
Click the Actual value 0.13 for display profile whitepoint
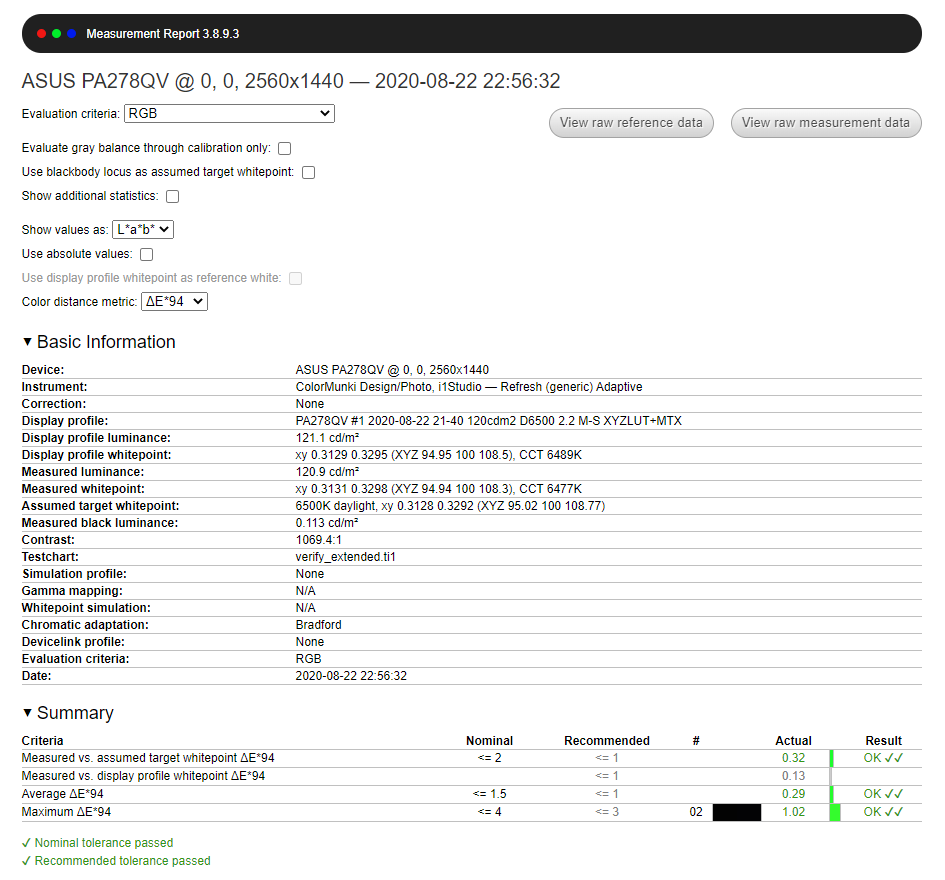click(x=793, y=776)
